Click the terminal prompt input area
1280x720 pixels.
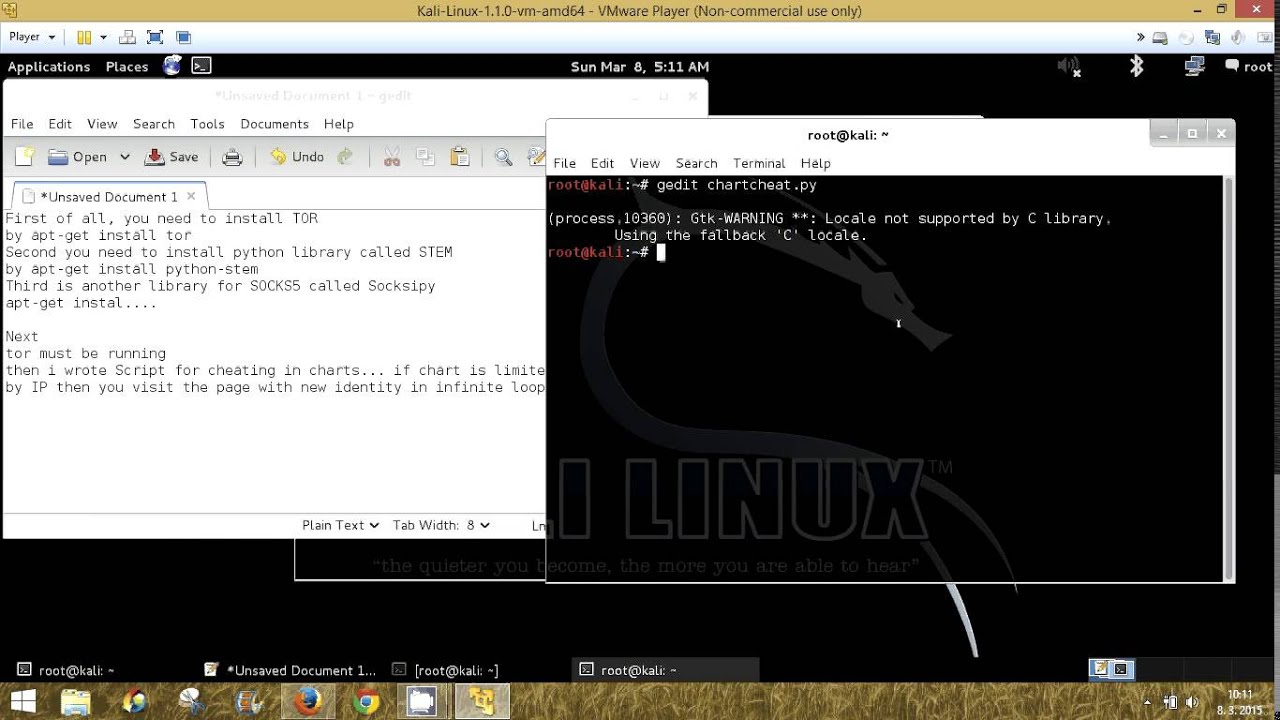point(661,252)
